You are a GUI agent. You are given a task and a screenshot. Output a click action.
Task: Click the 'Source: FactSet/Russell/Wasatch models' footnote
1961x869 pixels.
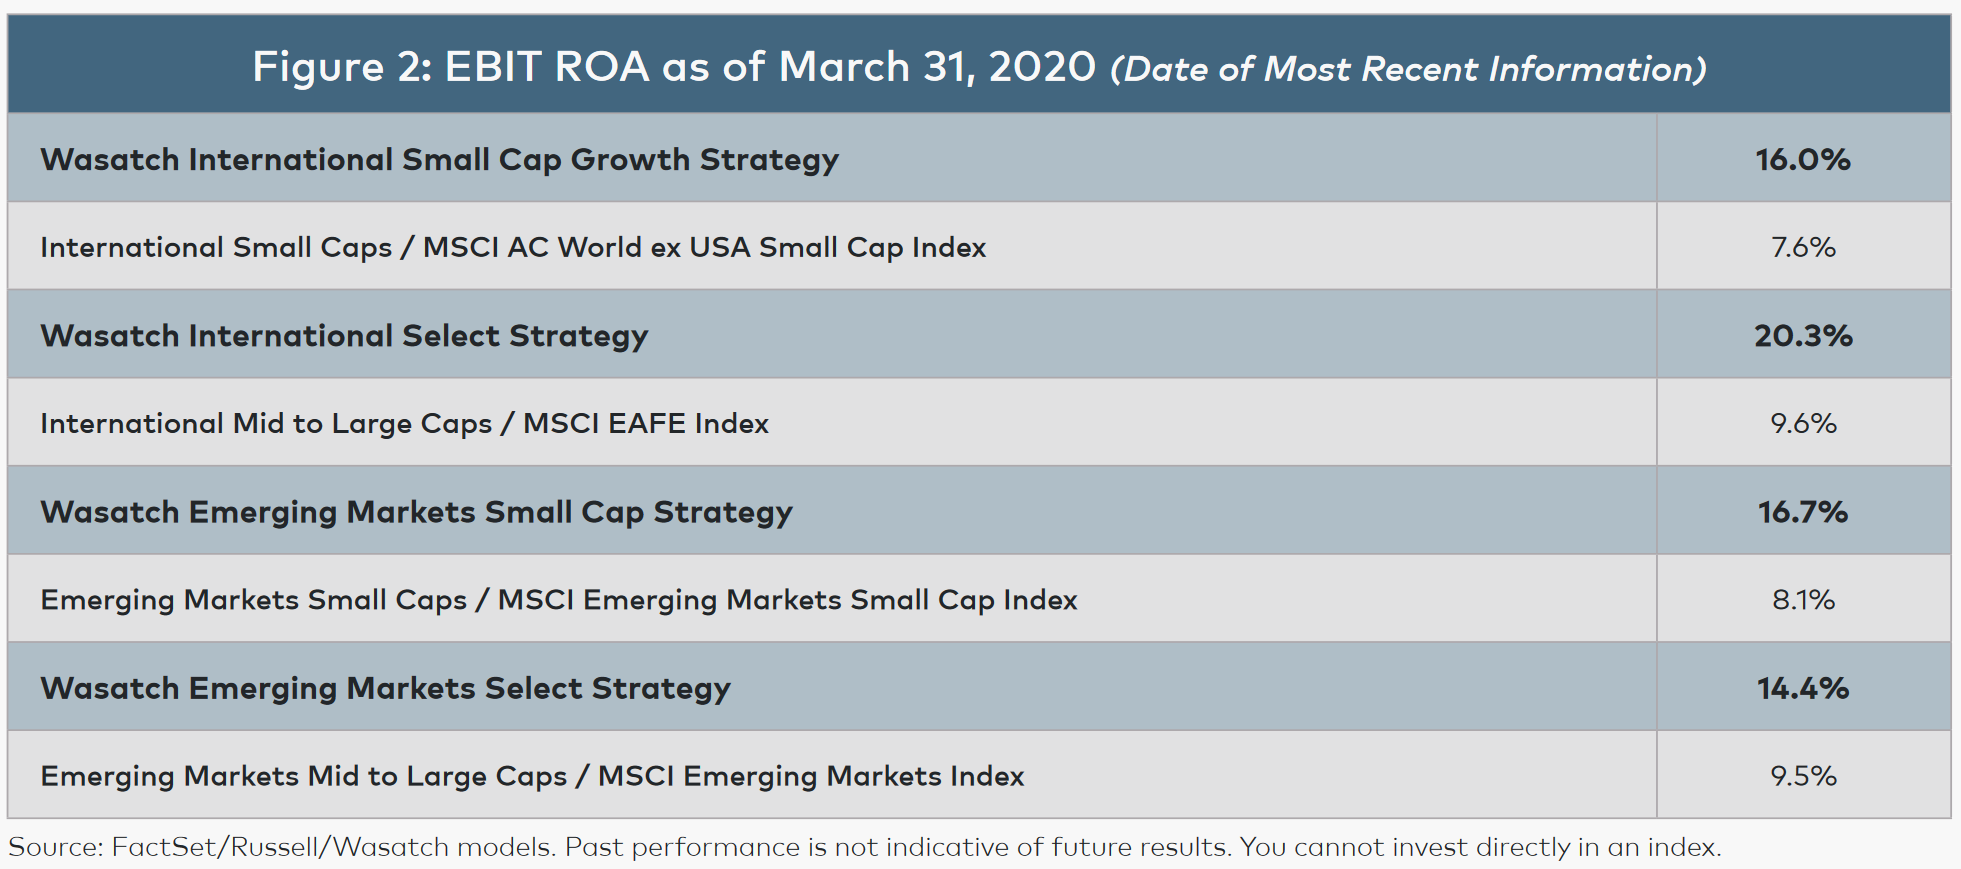(281, 847)
